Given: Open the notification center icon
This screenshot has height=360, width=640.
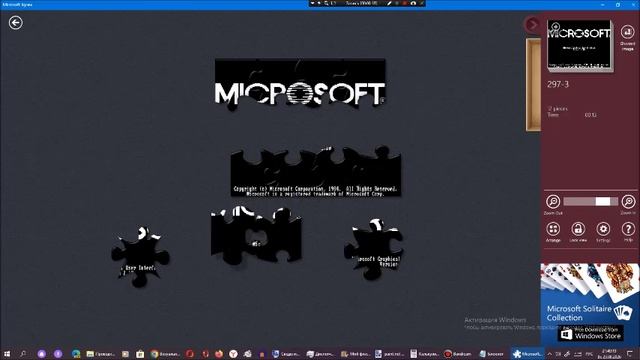Looking at the screenshot, I should pos(630,354).
